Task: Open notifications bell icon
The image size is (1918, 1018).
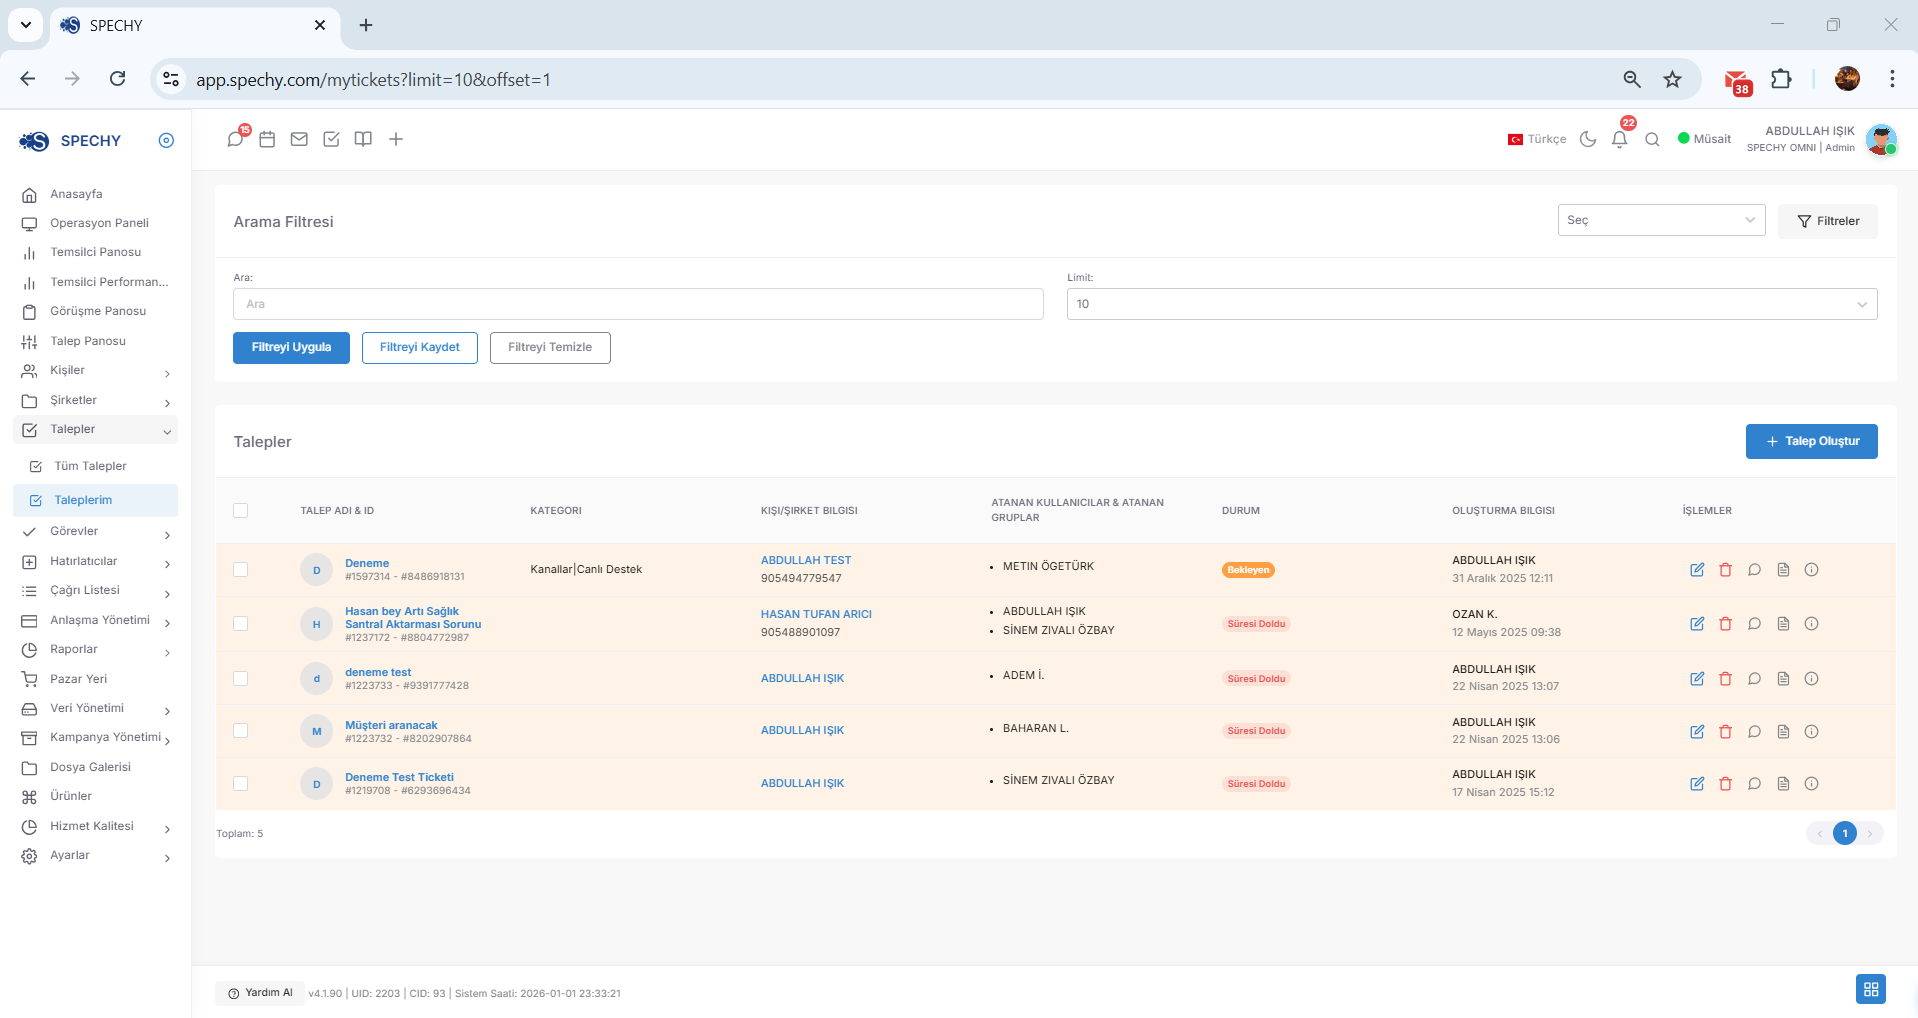Action: pos(1620,139)
